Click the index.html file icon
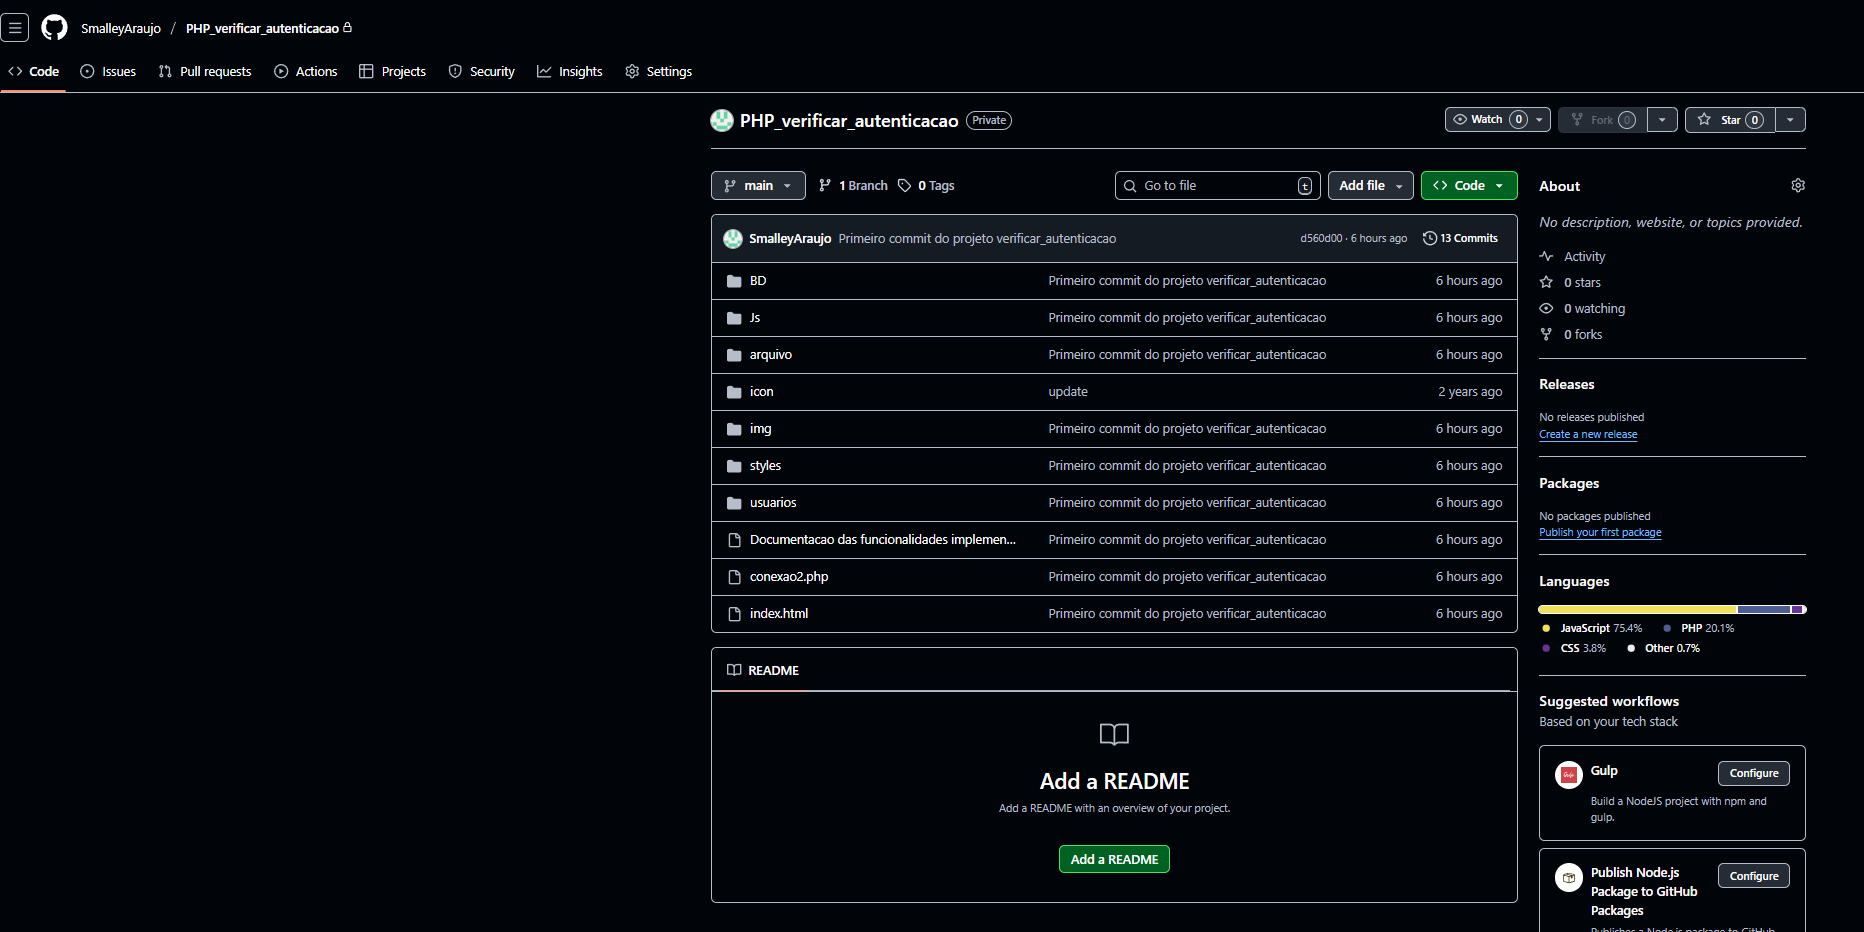This screenshot has height=932, width=1864. click(x=734, y=614)
